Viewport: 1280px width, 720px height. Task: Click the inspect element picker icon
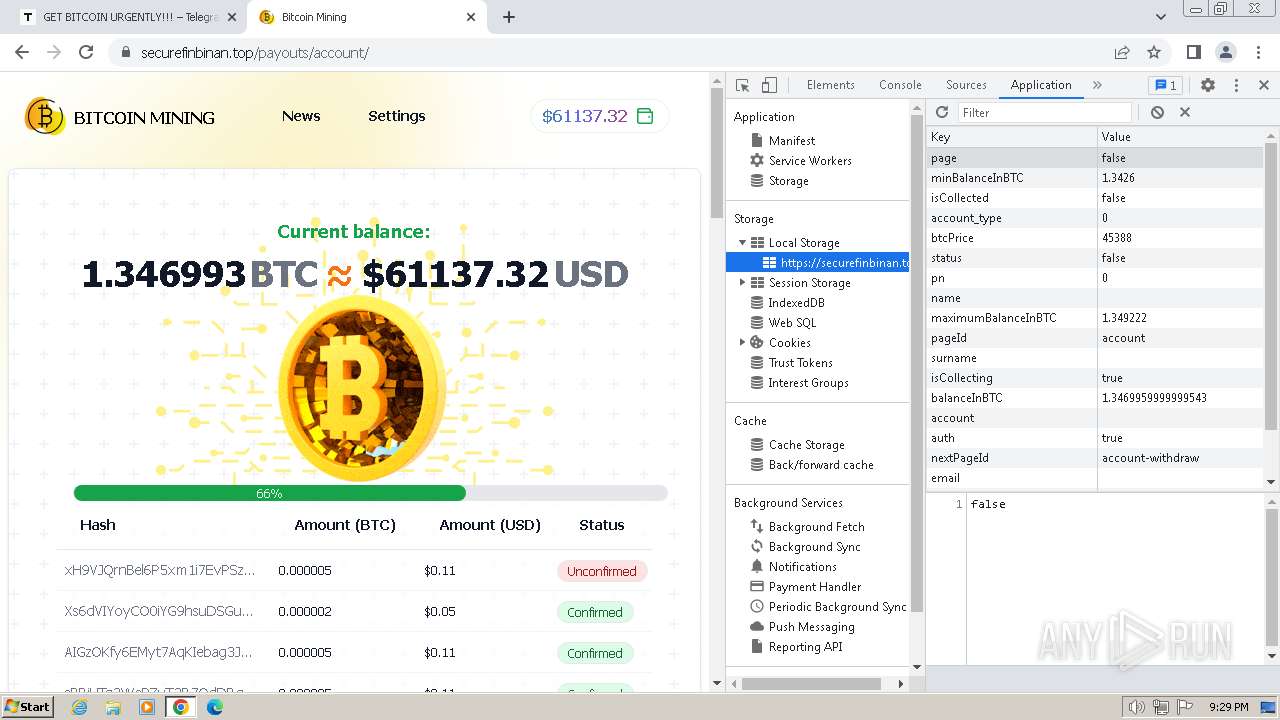point(742,85)
